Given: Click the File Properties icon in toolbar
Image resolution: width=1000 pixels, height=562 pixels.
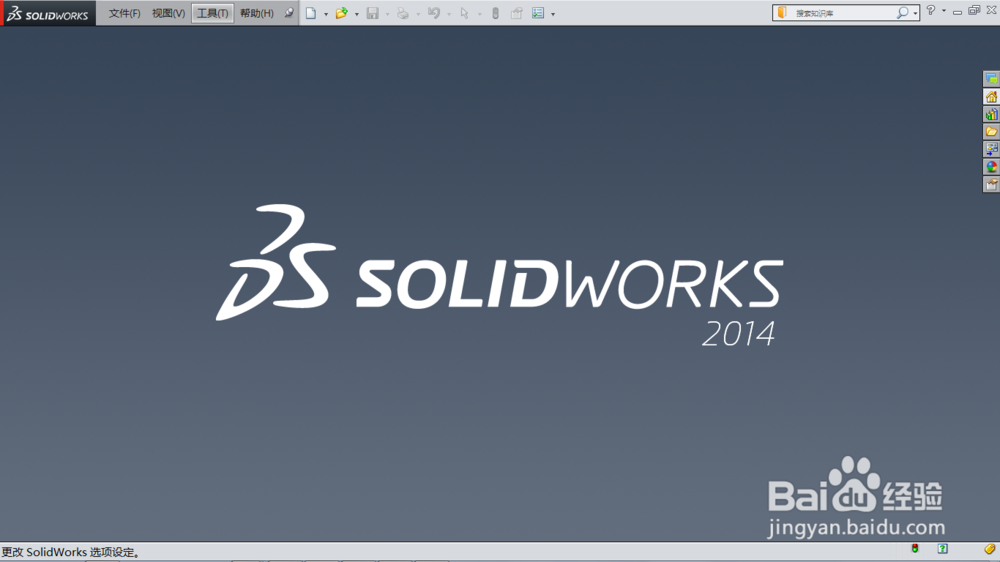Looking at the screenshot, I should pos(517,13).
